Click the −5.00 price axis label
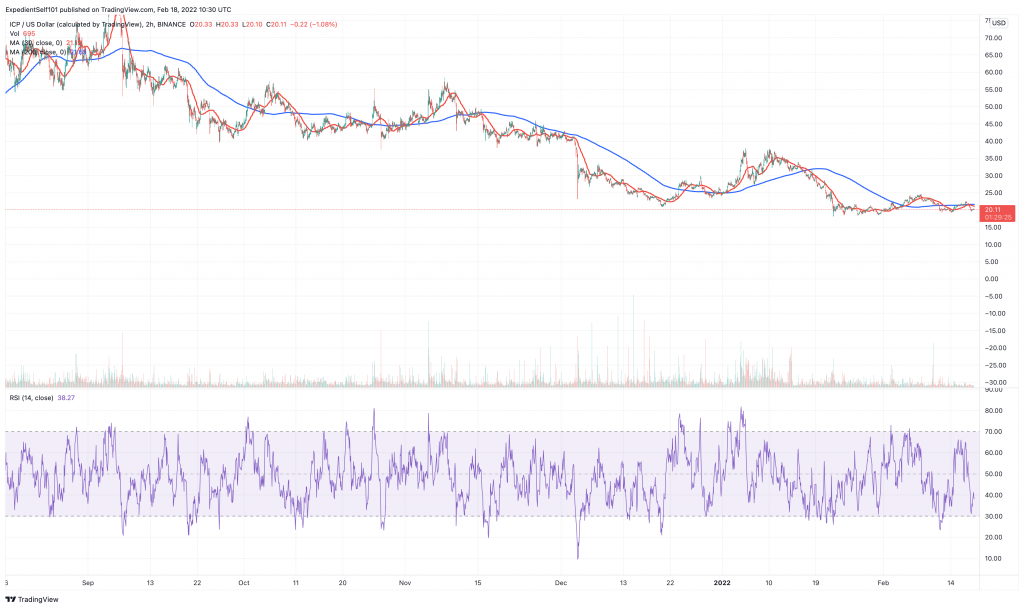The width and height of the screenshot is (1024, 609). point(993,296)
